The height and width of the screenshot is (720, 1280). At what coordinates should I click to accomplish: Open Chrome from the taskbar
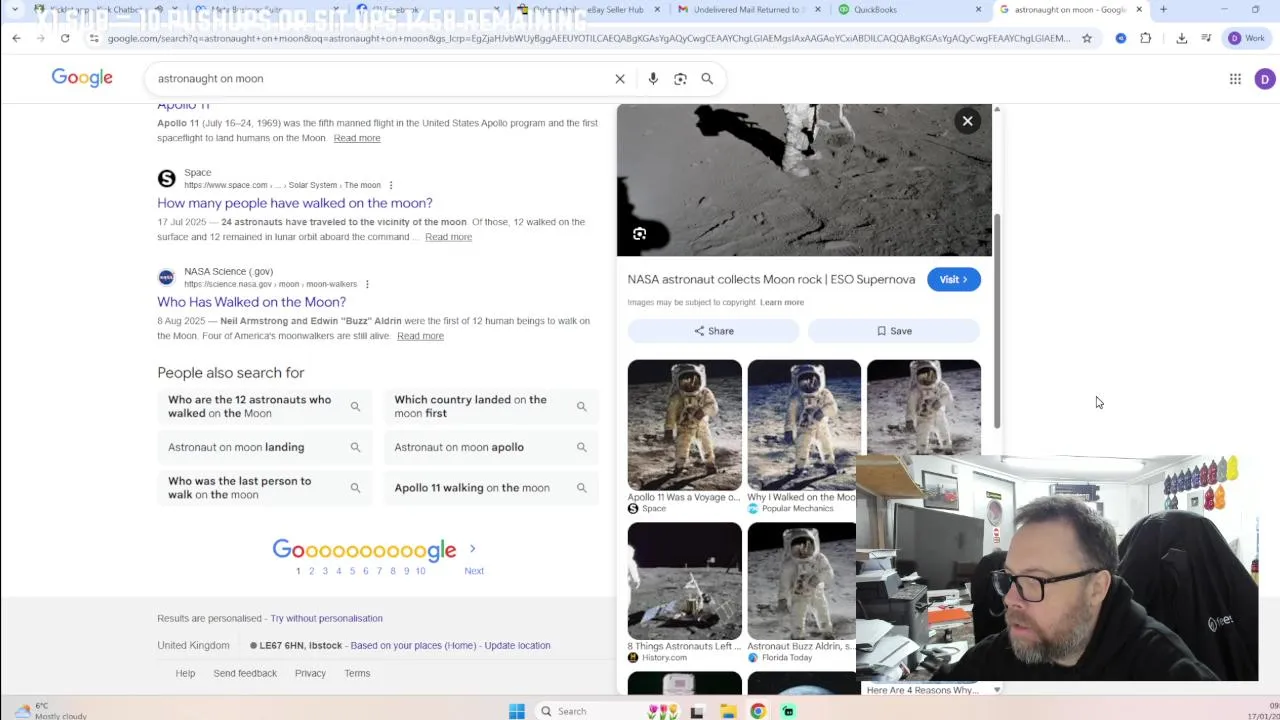tap(758, 711)
